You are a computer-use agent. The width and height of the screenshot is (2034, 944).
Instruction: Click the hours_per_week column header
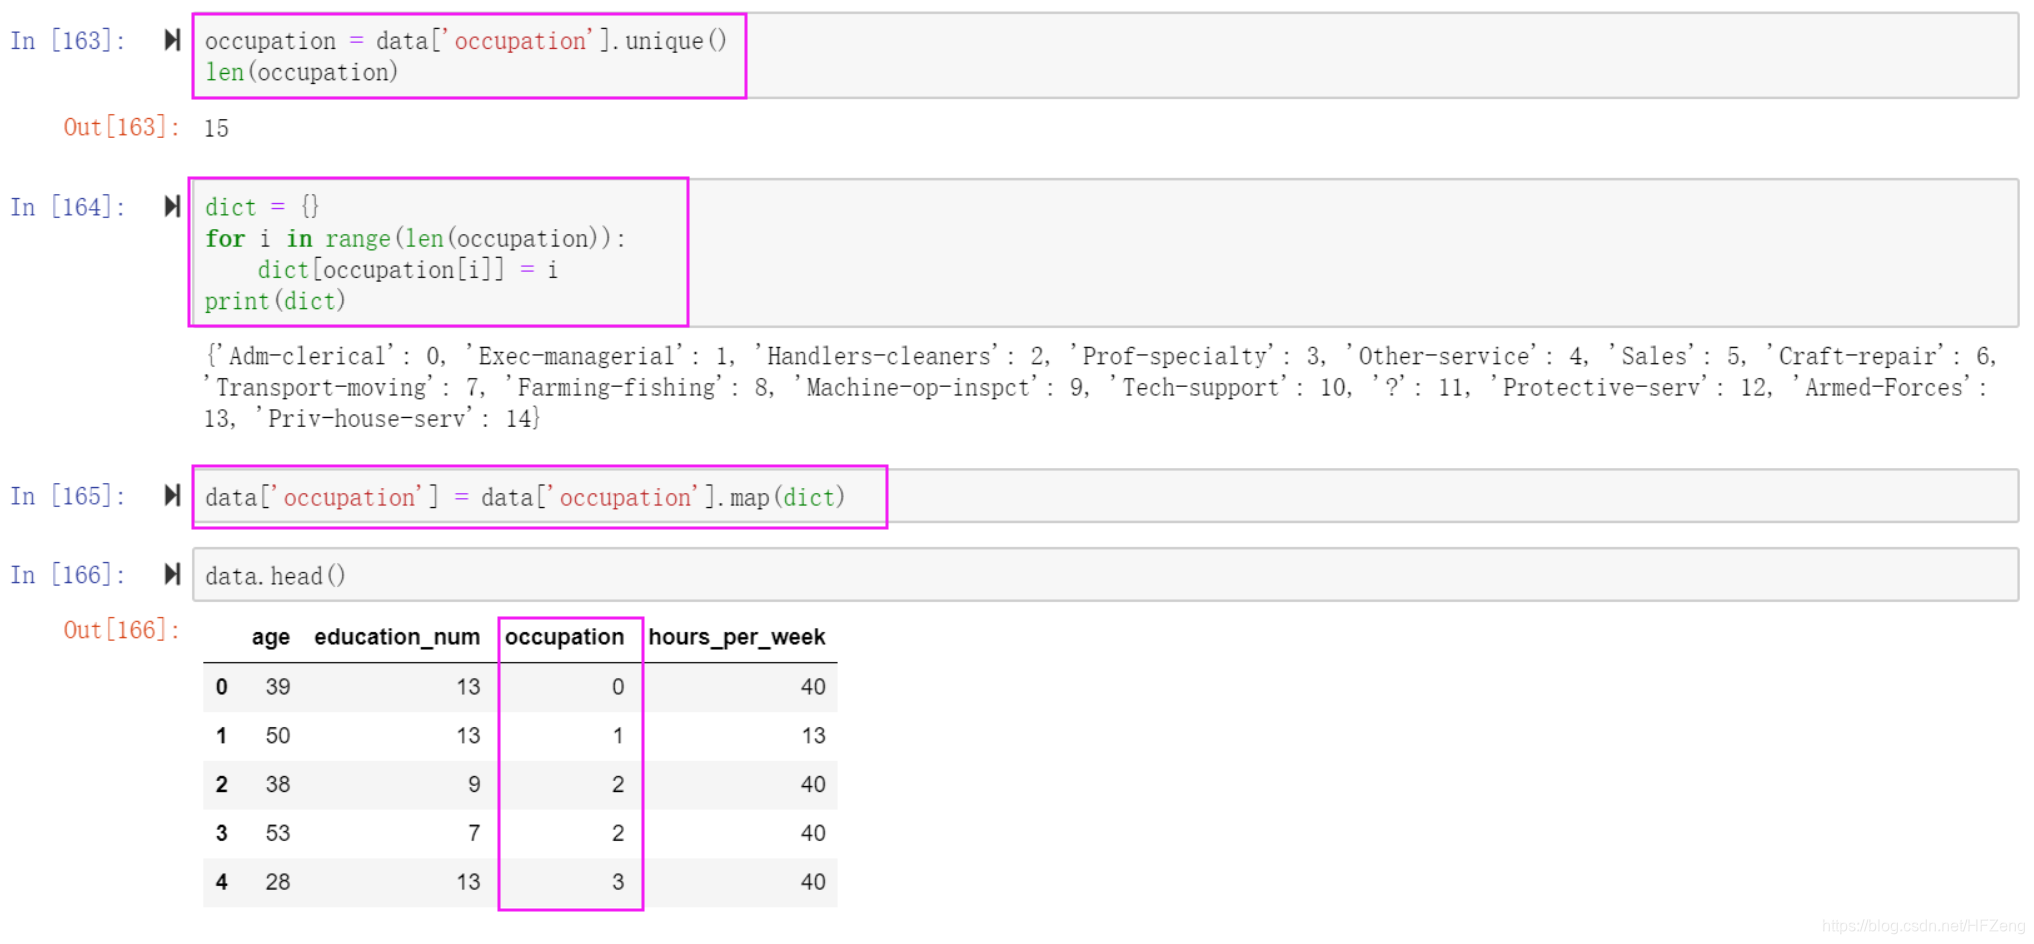click(x=737, y=637)
